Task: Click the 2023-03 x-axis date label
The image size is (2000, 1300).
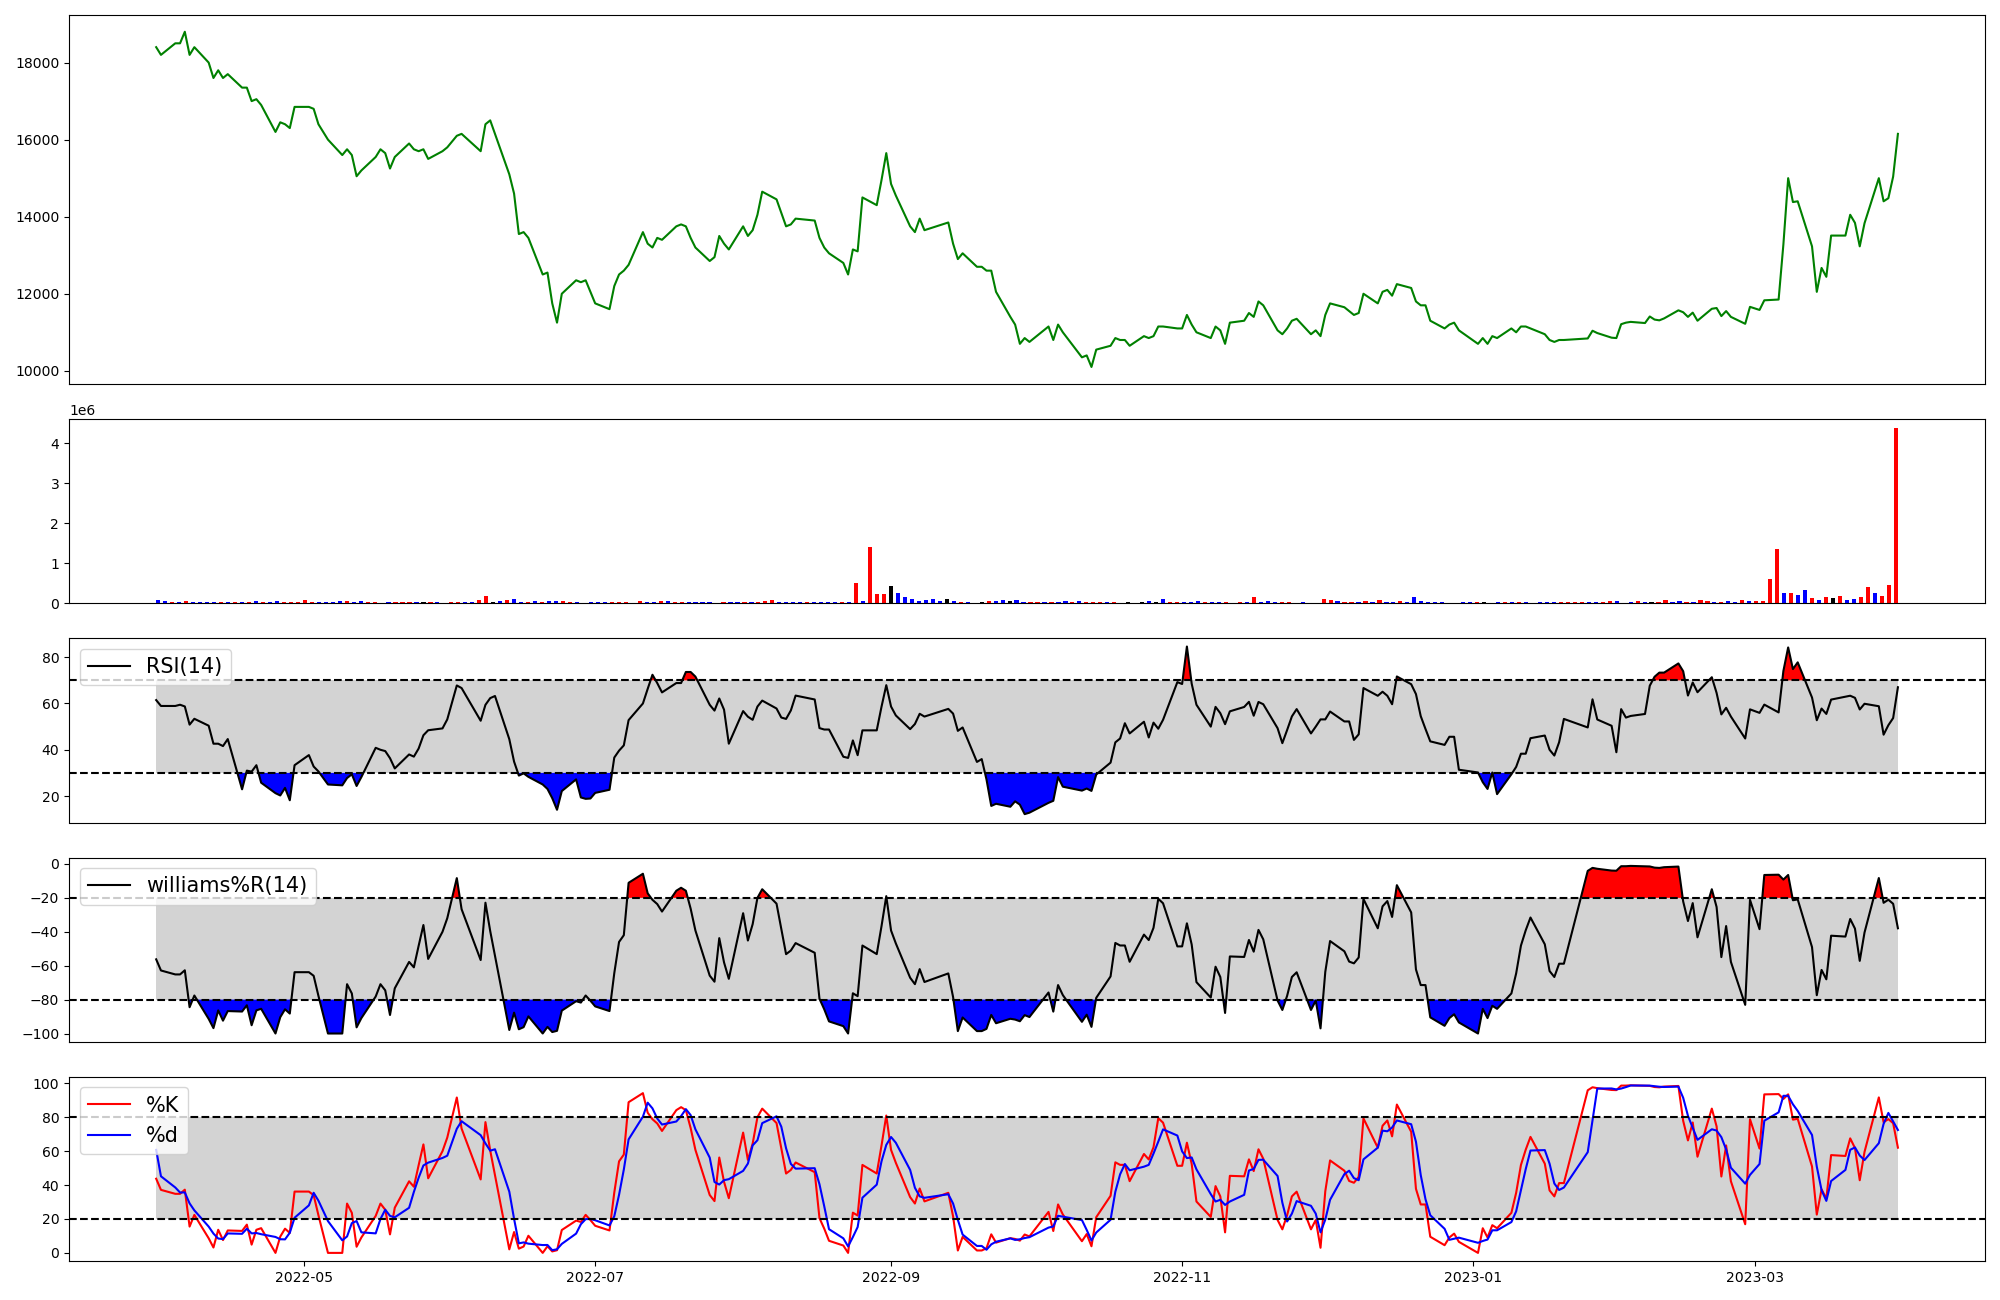Action: [x=1755, y=1277]
